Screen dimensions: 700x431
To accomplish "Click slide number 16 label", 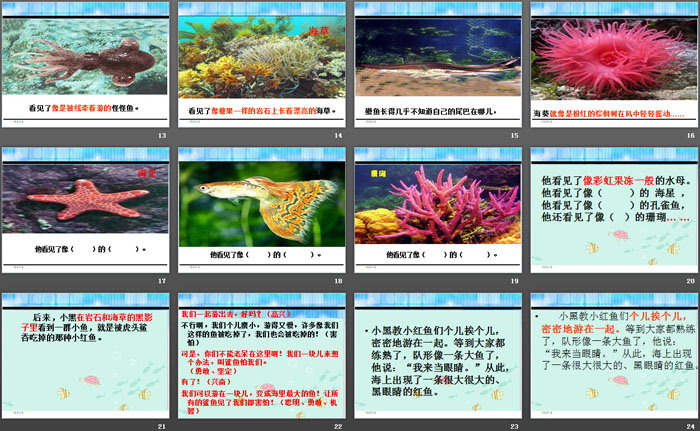I will pyautogui.click(x=691, y=135).
